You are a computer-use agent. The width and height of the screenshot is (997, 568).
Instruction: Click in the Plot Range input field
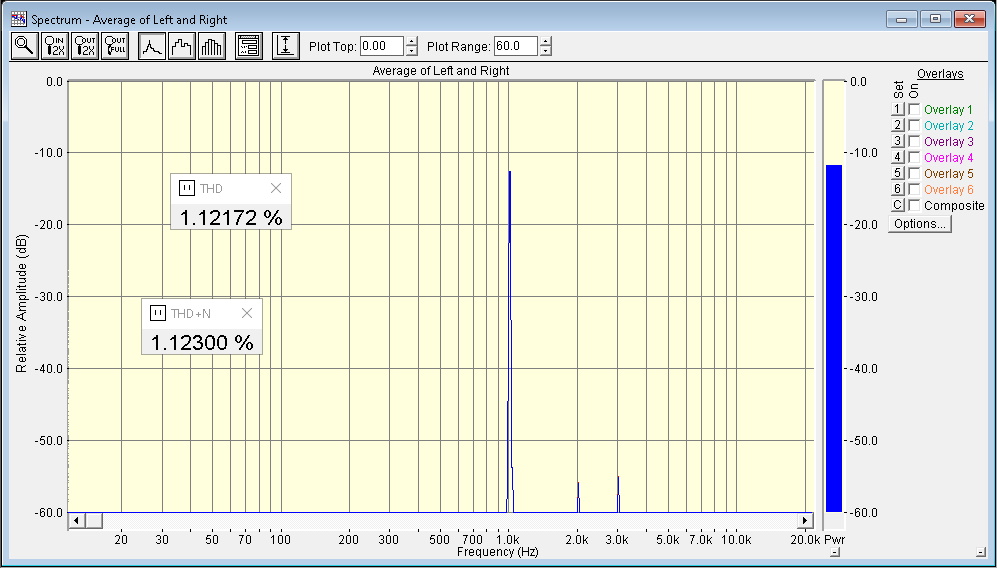[x=516, y=46]
